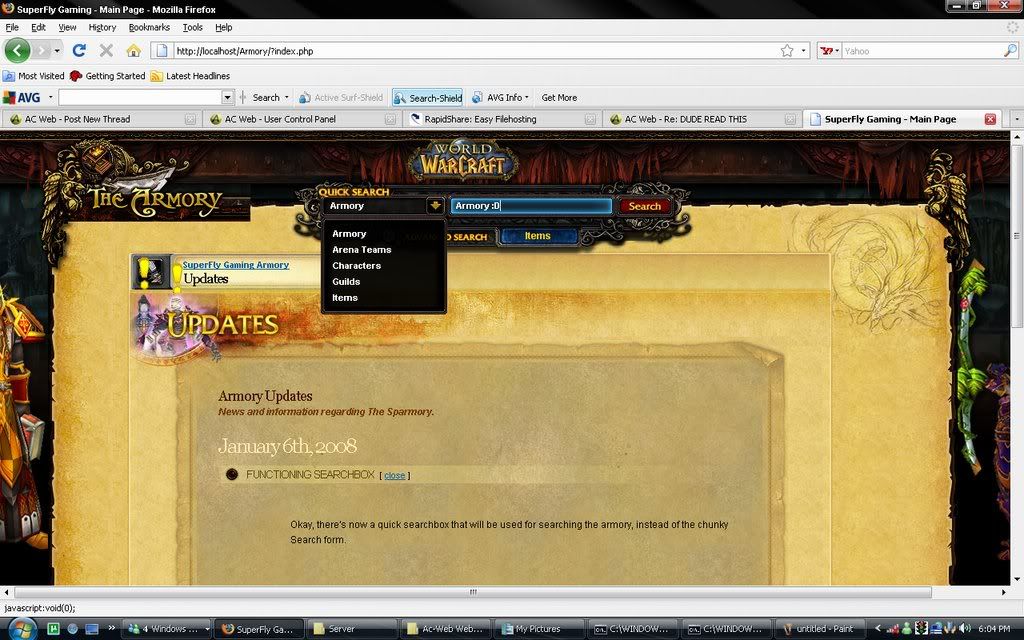Close the SuperFly Gaming - Main Page tab

point(990,119)
